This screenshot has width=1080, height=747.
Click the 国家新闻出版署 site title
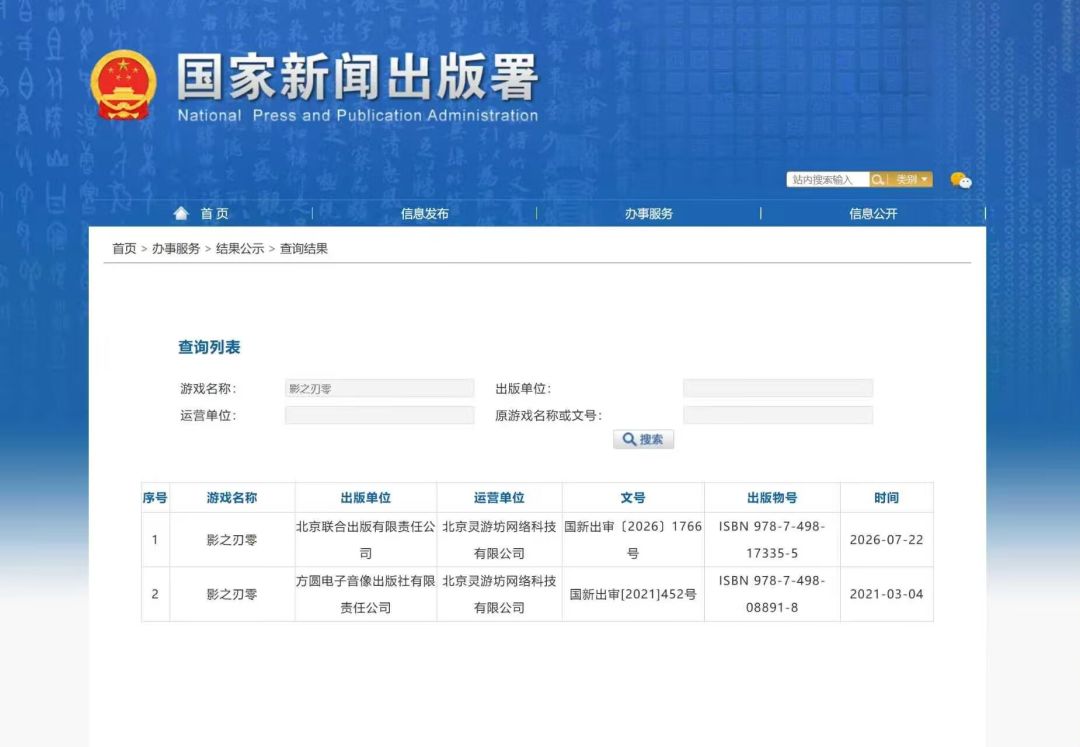click(357, 76)
